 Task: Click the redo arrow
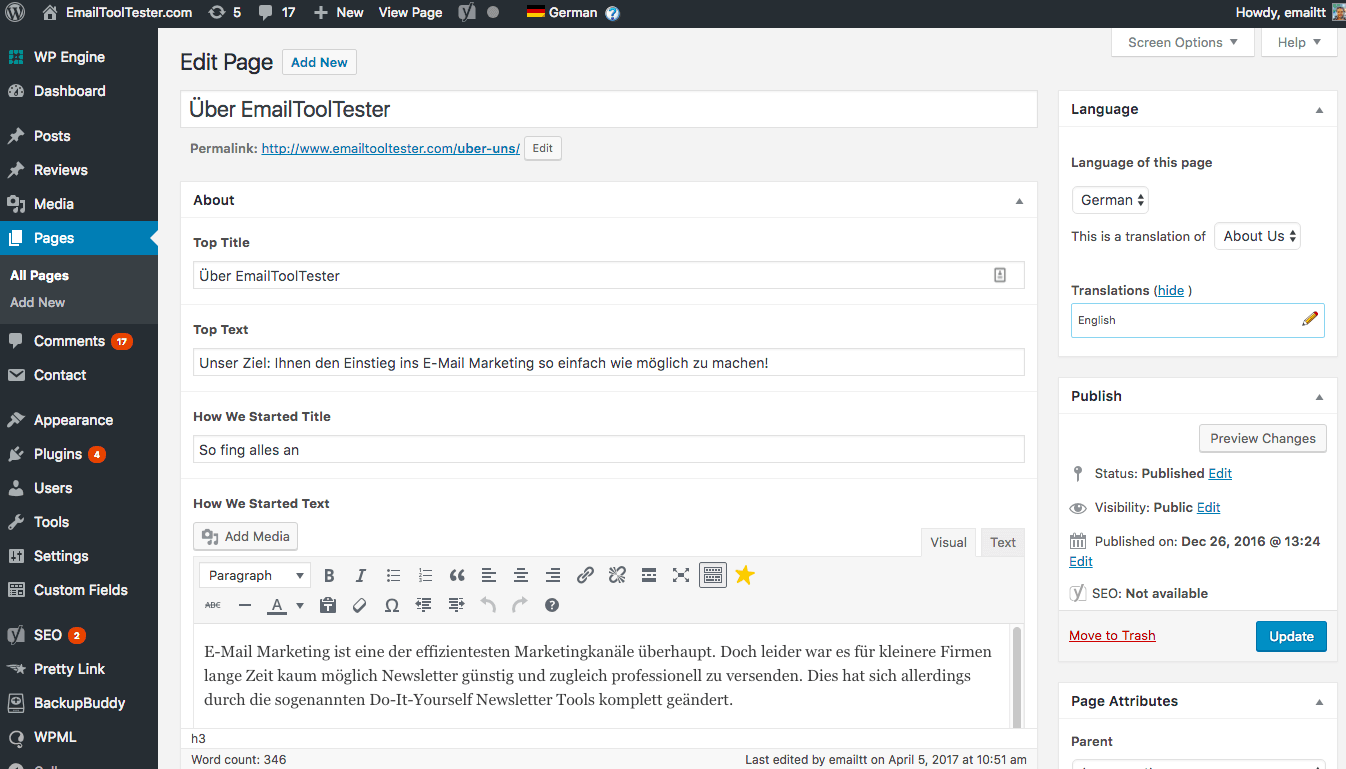[x=520, y=605]
